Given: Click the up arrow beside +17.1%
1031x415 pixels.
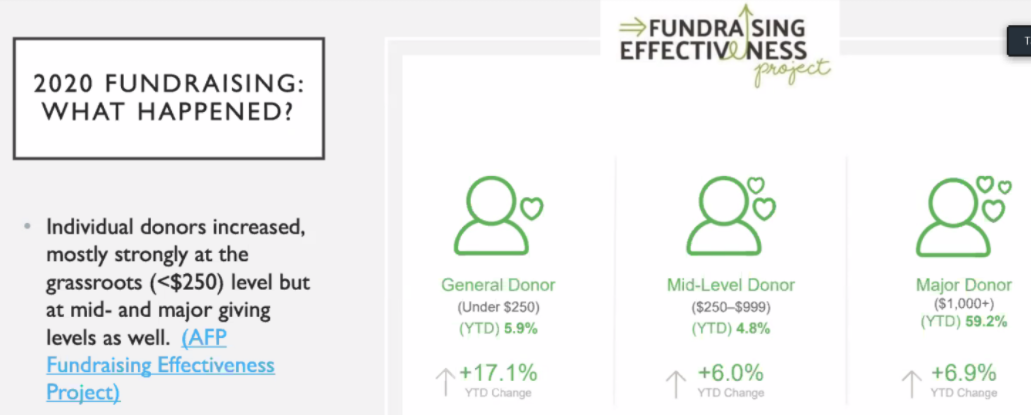Looking at the screenshot, I should tap(444, 382).
